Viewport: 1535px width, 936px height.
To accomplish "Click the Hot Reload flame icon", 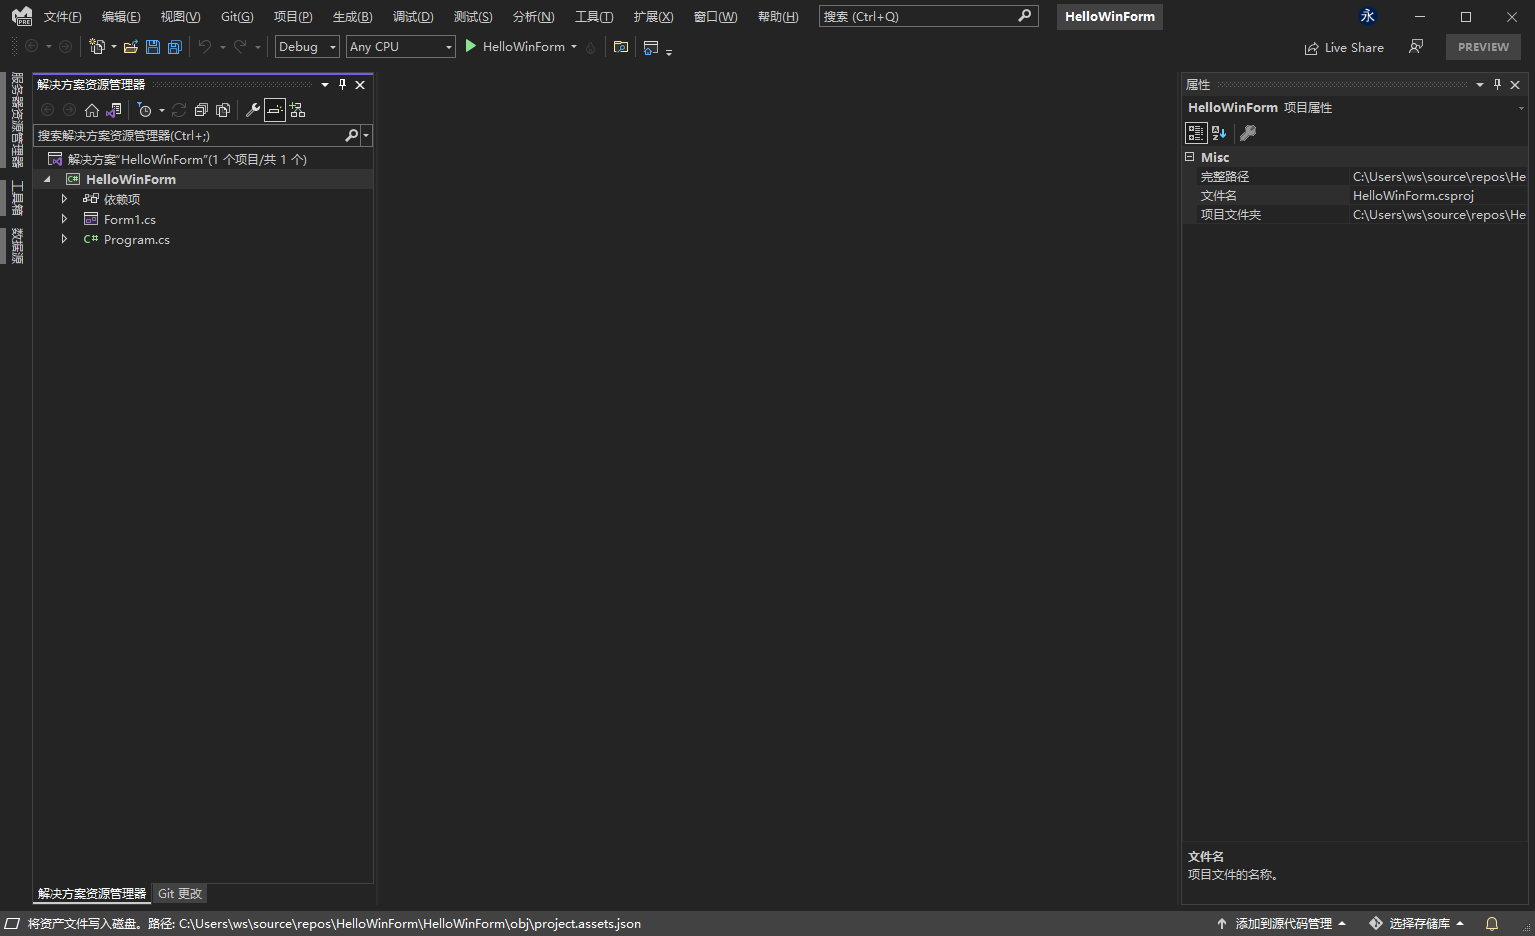I will [591, 47].
